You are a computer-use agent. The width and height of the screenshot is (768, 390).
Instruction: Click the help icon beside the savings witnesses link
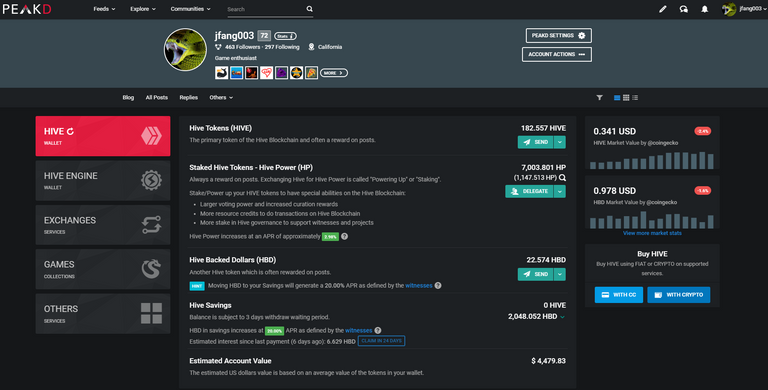point(378,331)
